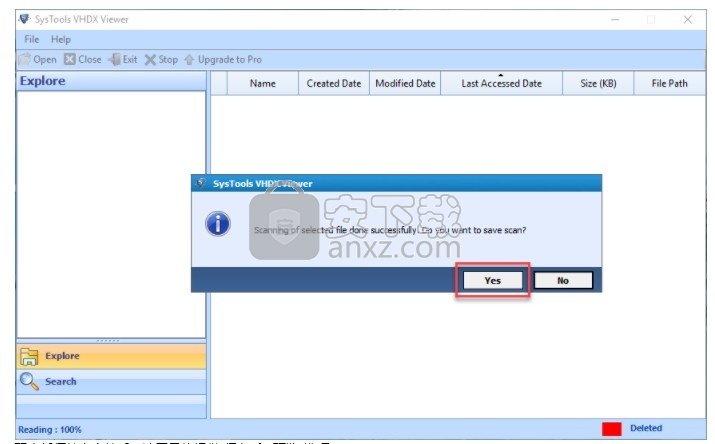
Task: Sort by the Name column header
Action: 263,83
